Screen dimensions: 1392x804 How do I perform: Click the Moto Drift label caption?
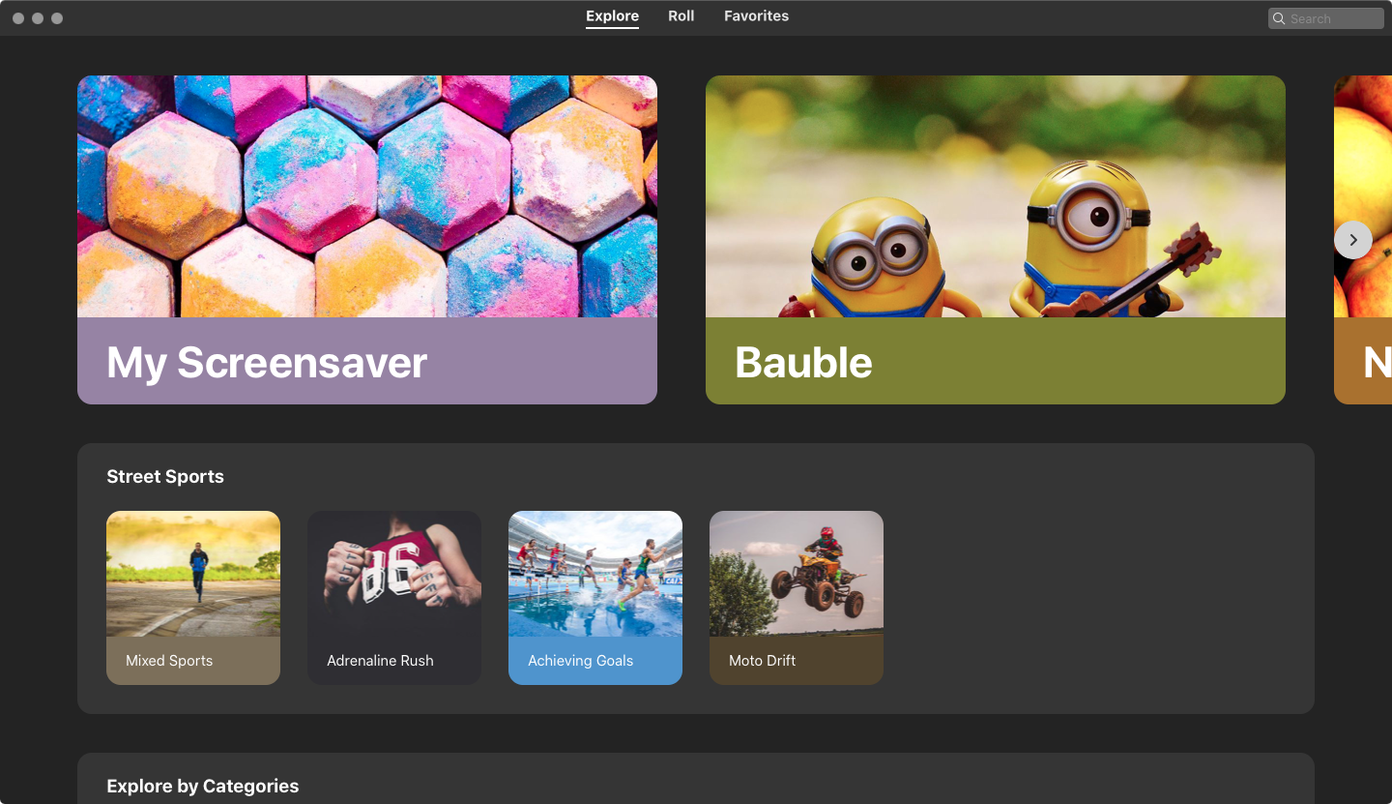tap(762, 661)
